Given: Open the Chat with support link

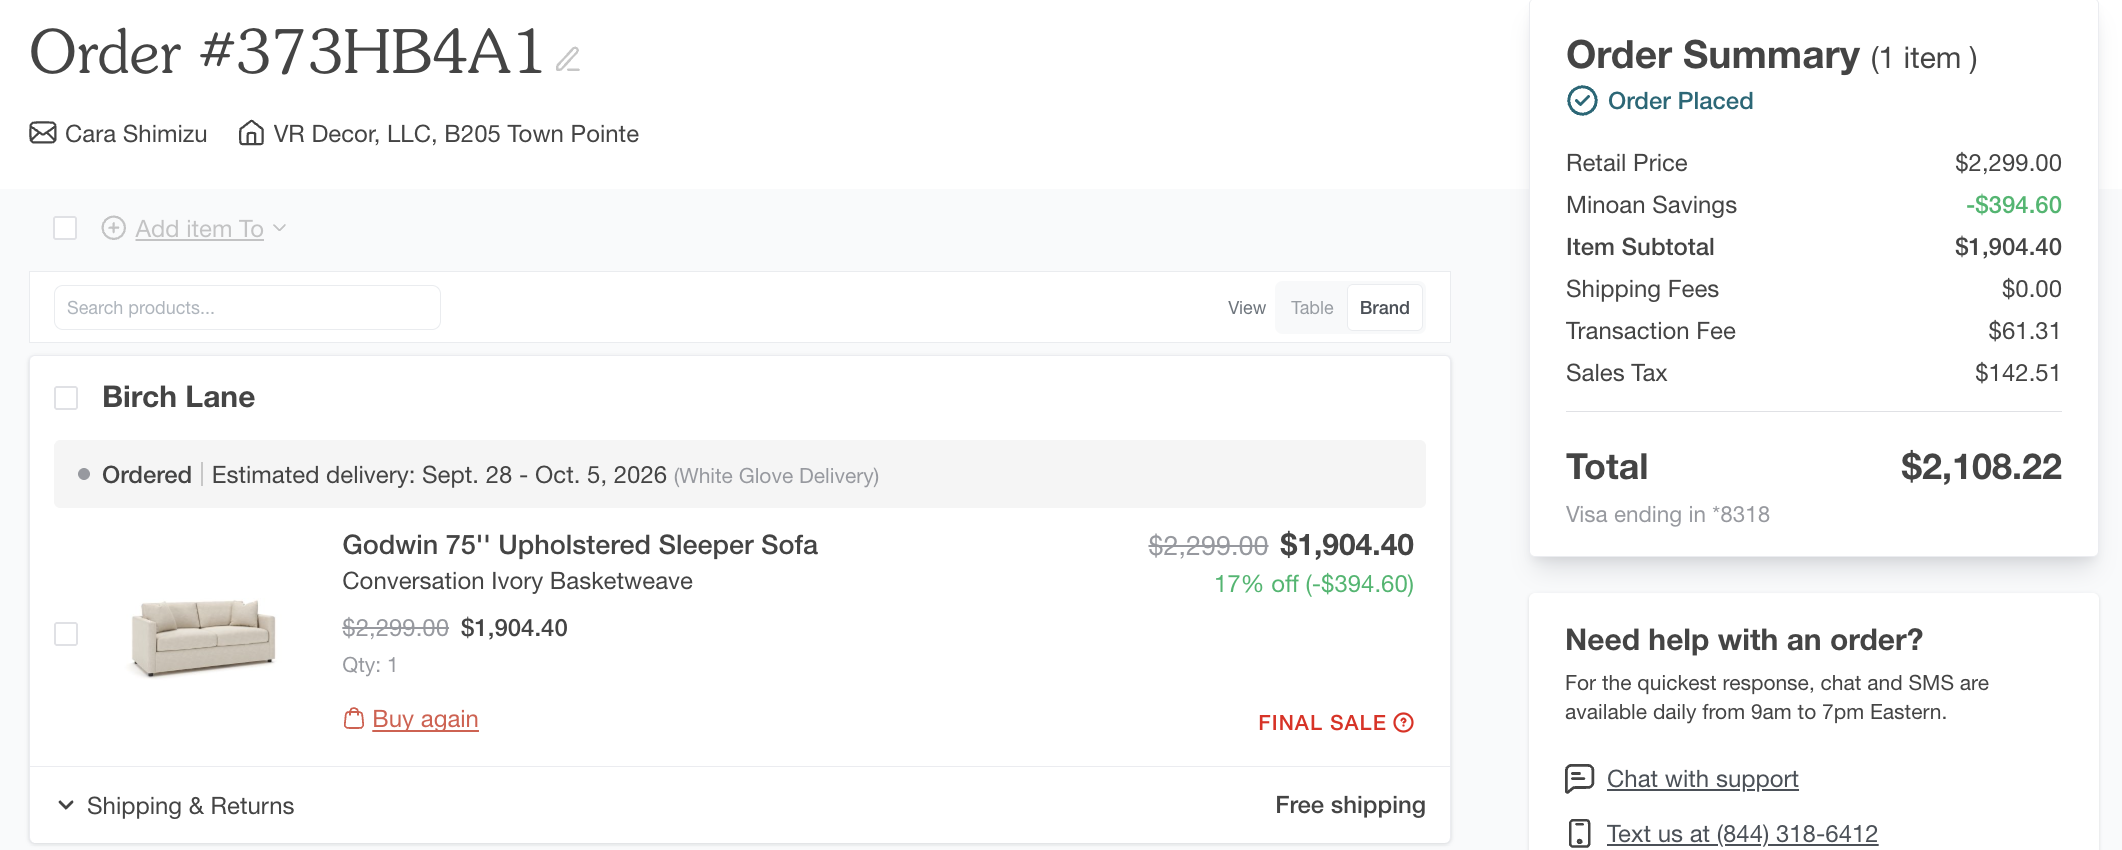Looking at the screenshot, I should pyautogui.click(x=1702, y=778).
